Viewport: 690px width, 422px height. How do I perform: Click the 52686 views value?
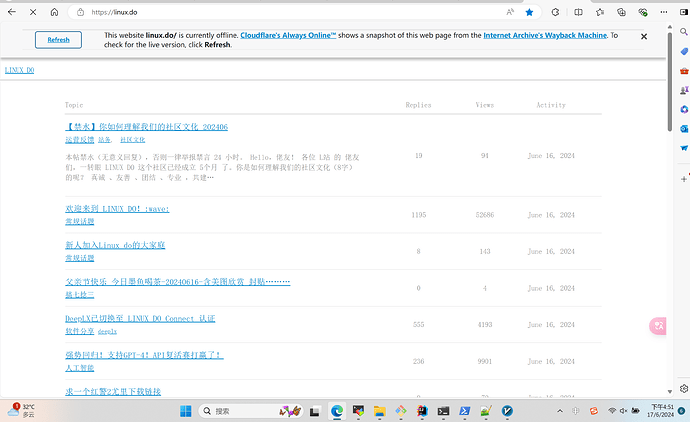(x=484, y=215)
